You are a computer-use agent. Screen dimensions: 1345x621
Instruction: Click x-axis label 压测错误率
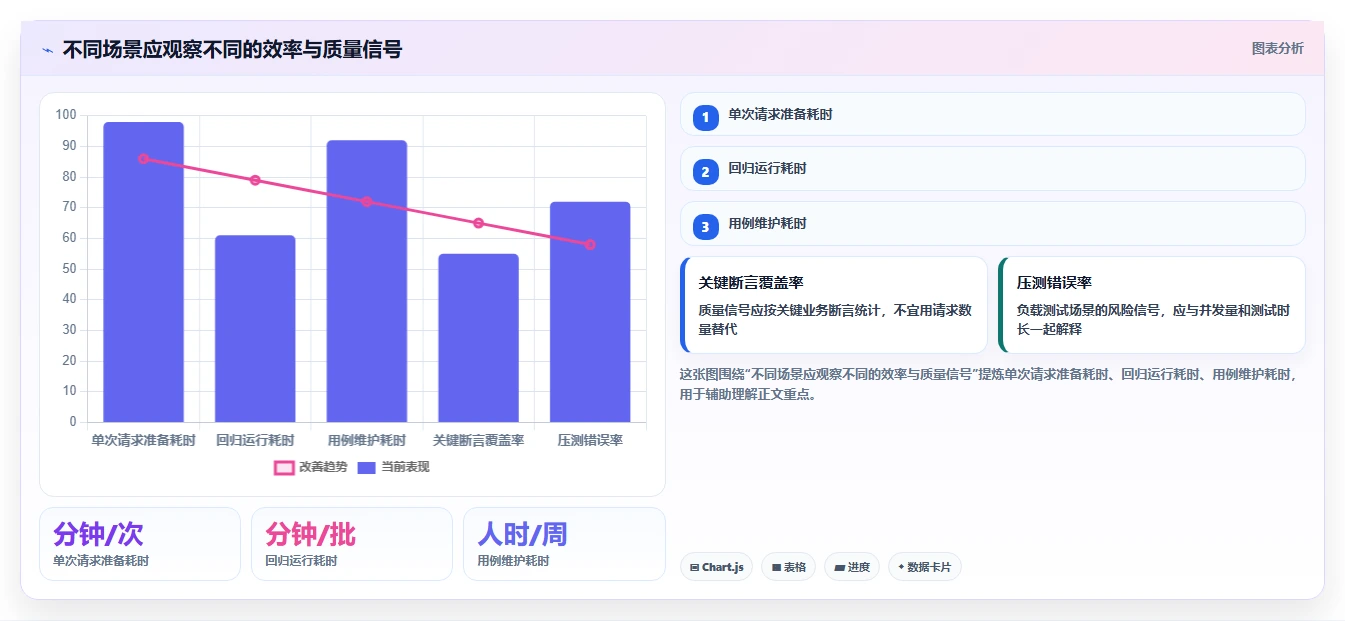pyautogui.click(x=590, y=440)
